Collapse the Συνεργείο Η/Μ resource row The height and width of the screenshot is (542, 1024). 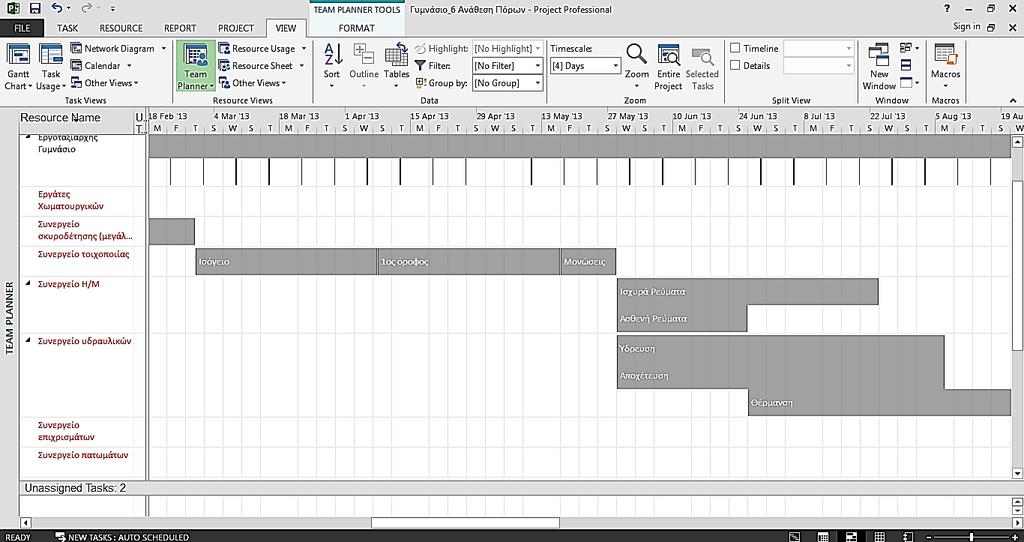[28, 284]
